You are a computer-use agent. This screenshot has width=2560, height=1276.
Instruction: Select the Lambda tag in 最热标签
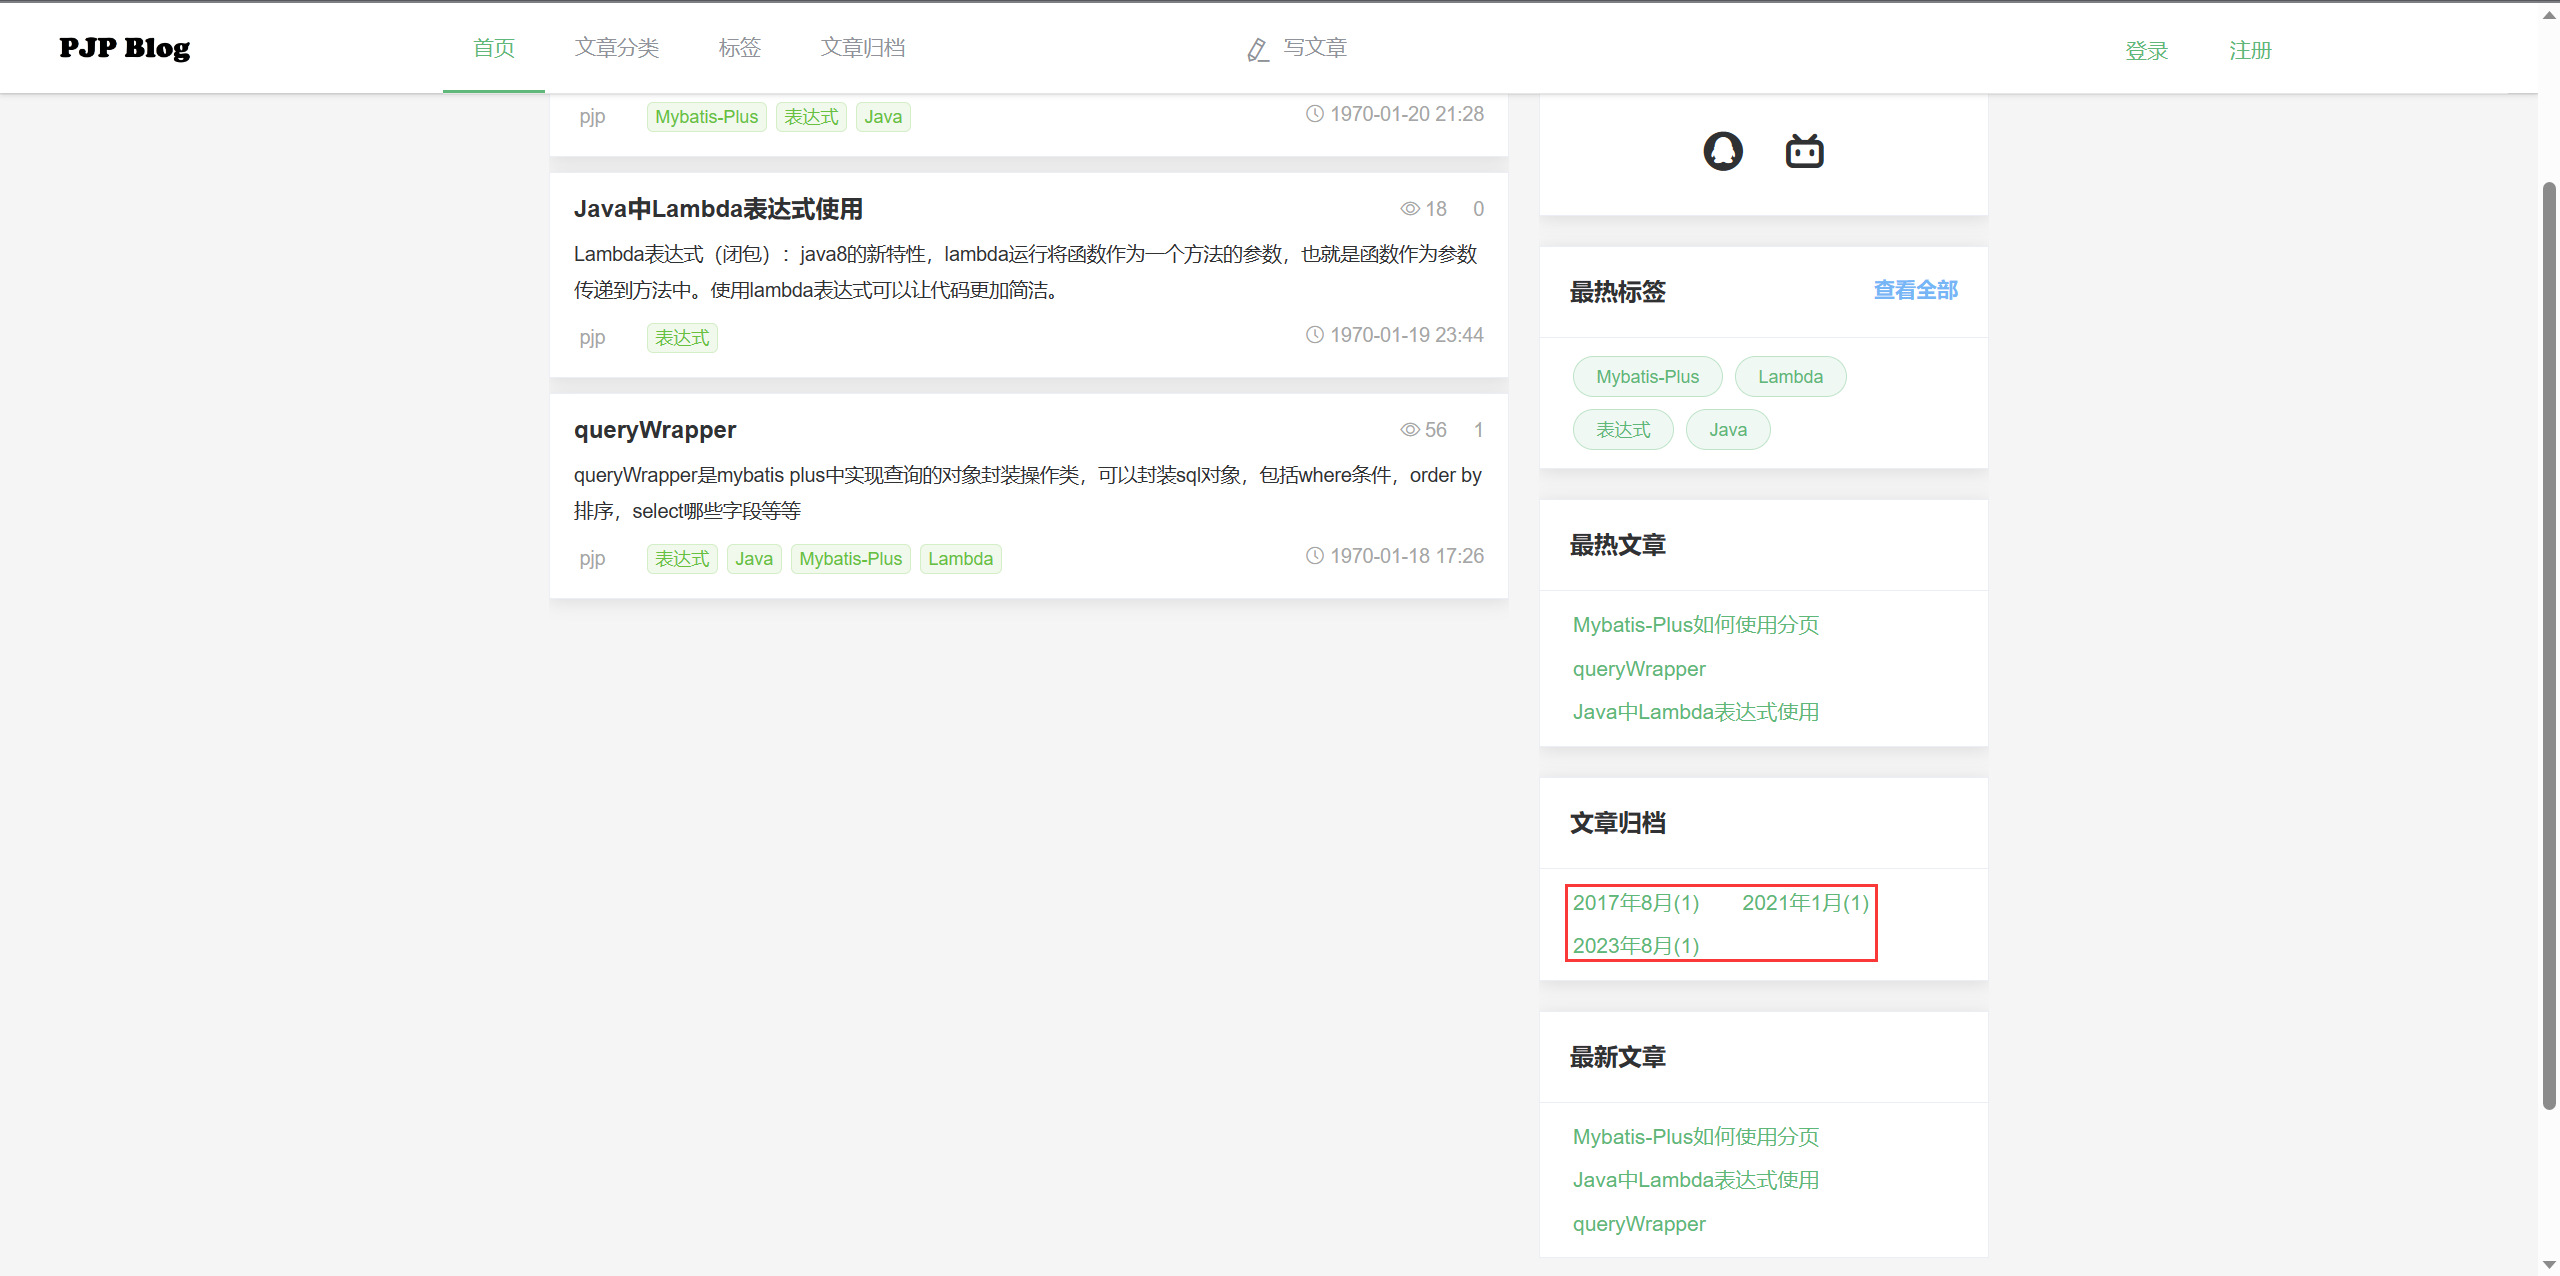point(1790,377)
